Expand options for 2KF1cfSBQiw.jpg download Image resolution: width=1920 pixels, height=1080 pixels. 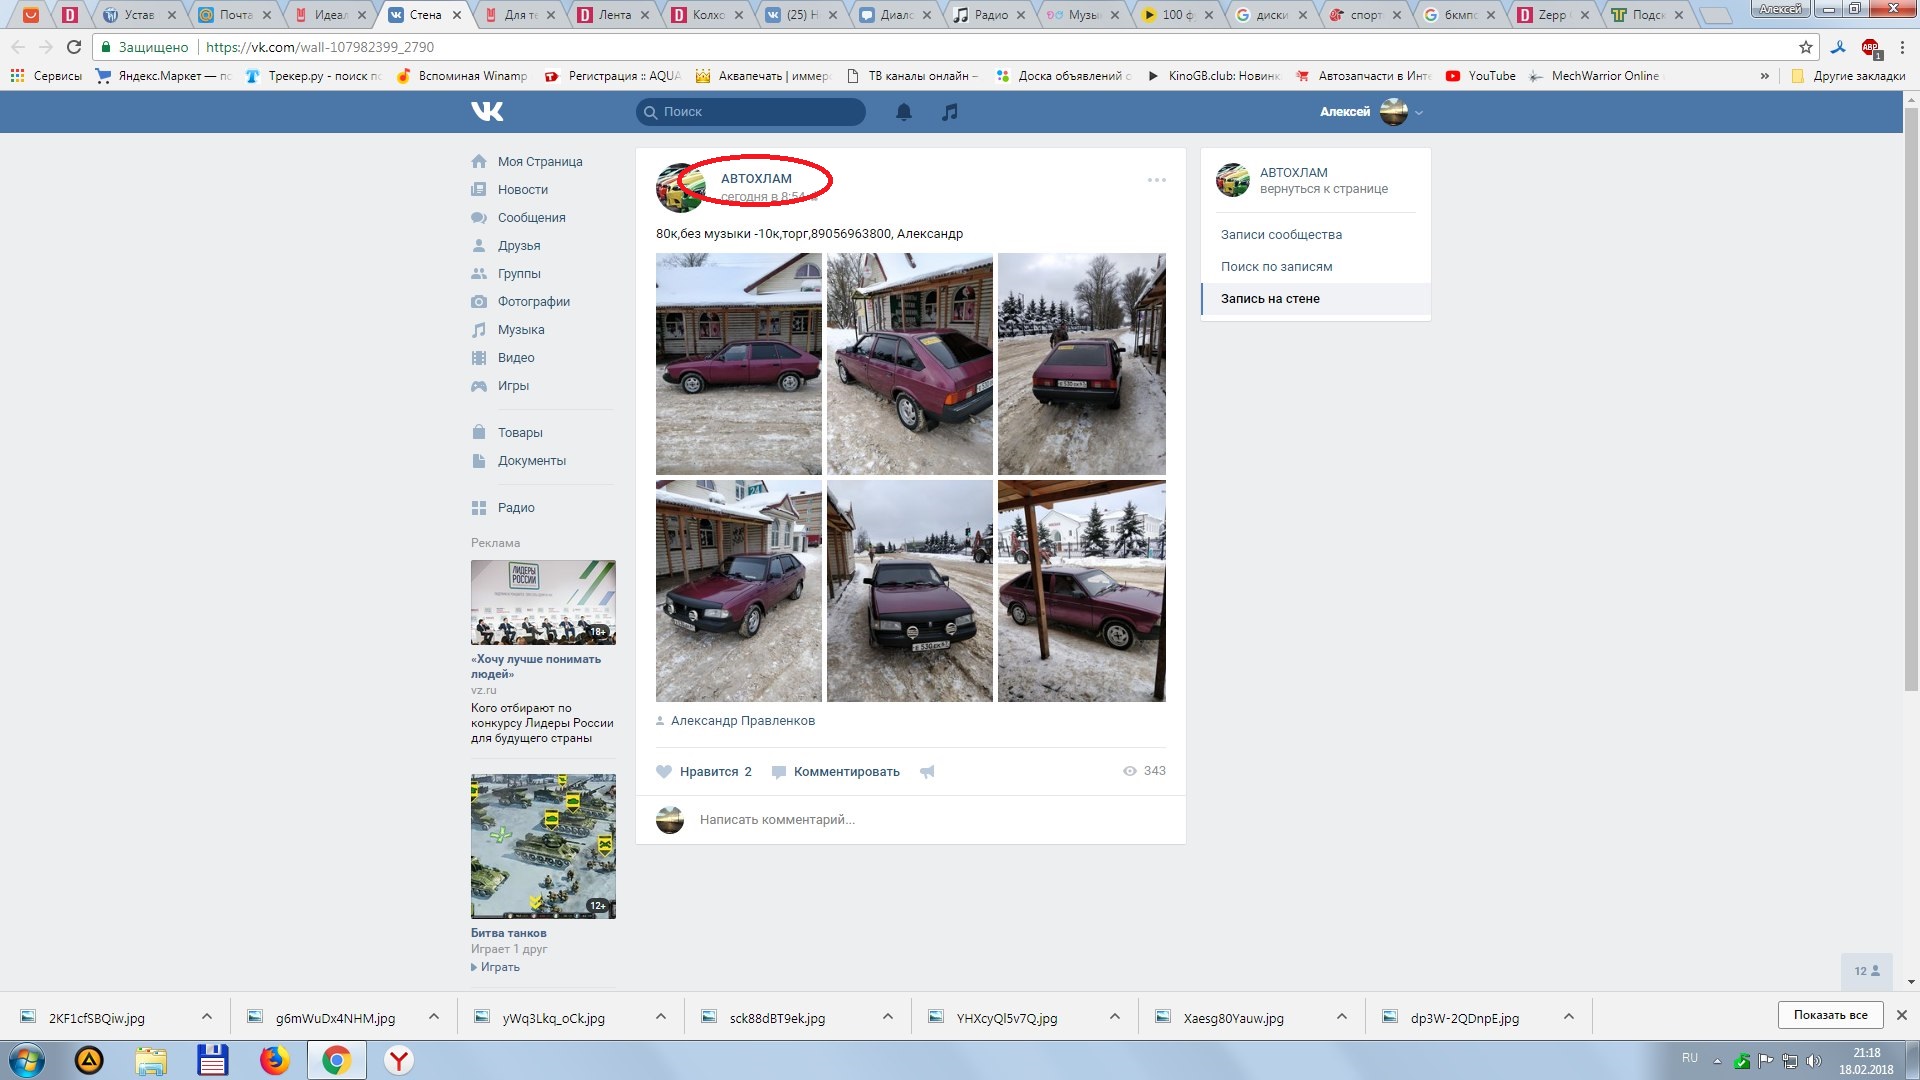point(206,1017)
